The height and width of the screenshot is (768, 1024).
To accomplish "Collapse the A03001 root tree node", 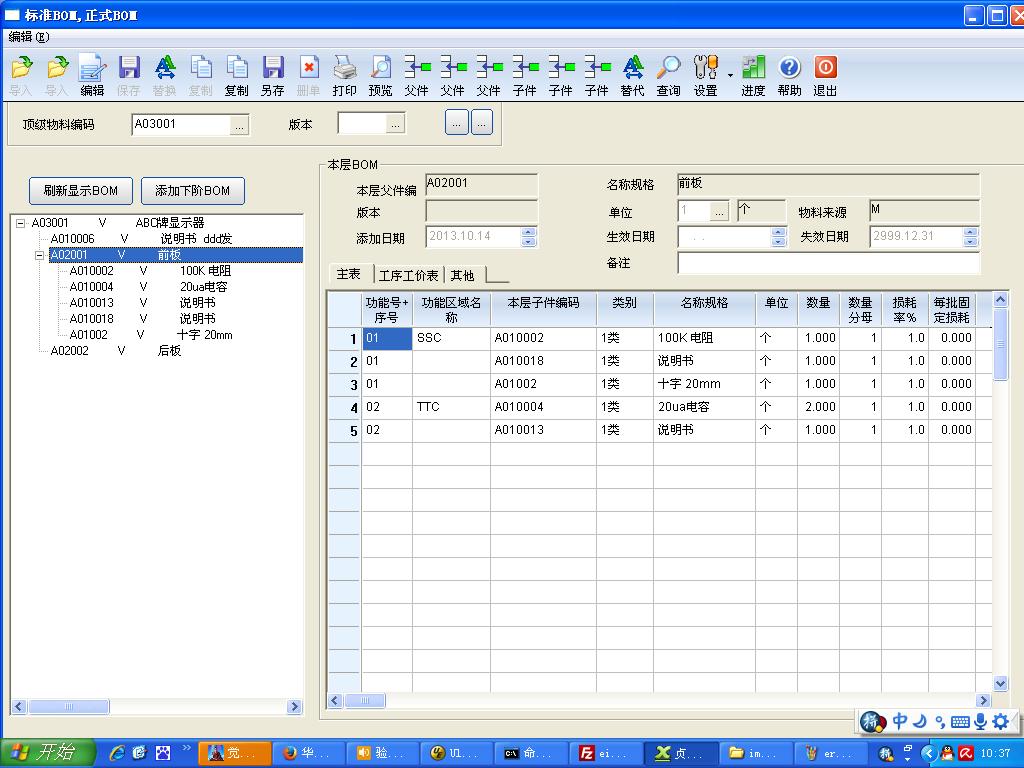I will click(x=20, y=223).
